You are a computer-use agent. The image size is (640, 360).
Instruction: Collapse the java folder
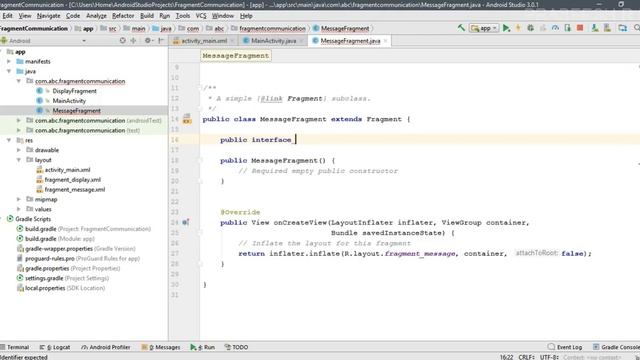click(9, 71)
